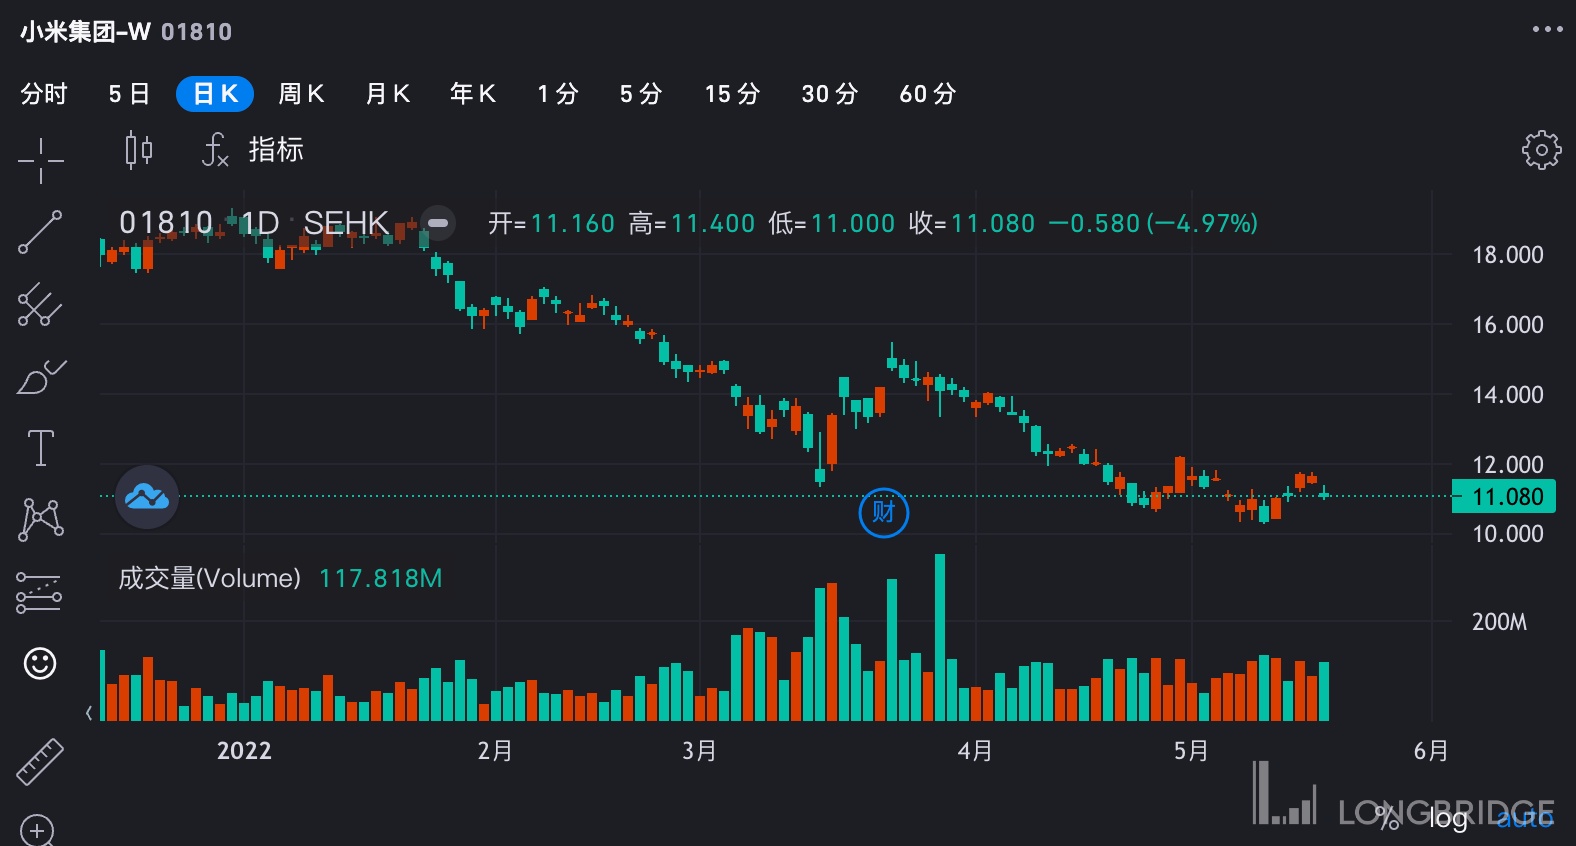Click the 117.818M volume value

[380, 578]
